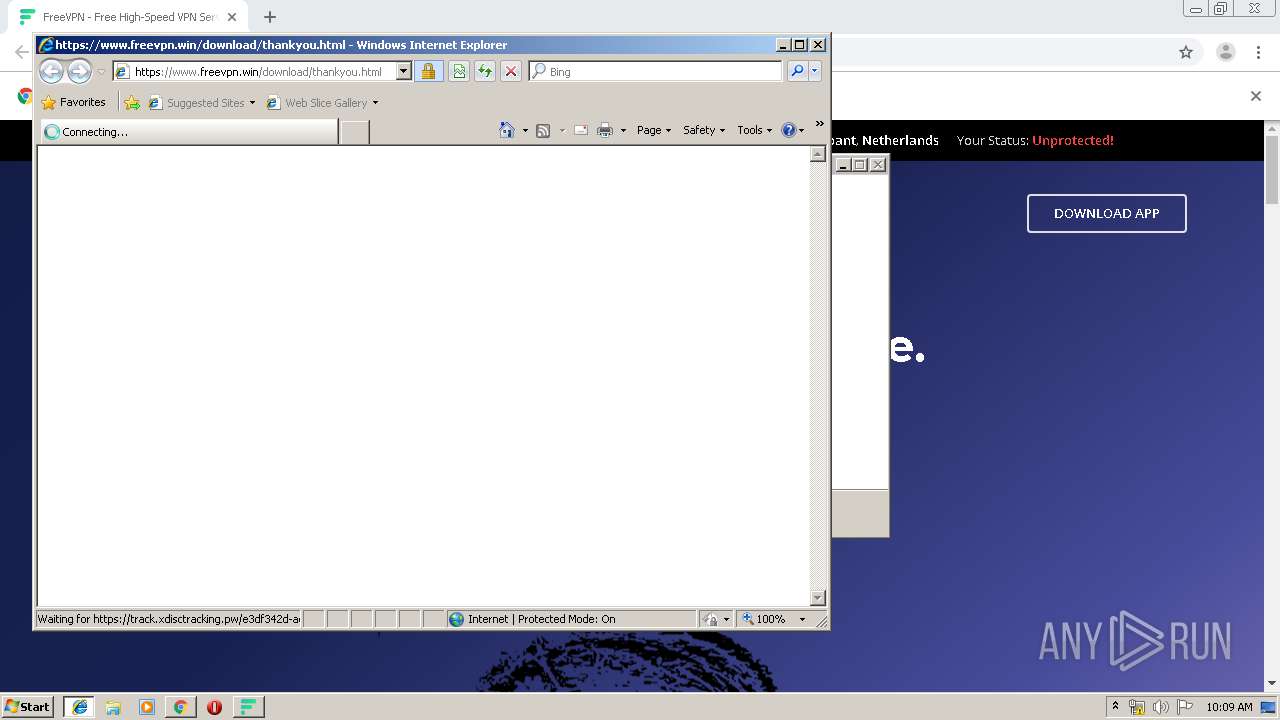The width and height of the screenshot is (1280, 720).
Task: Click Chrome back arrow
Action: pos(21,52)
